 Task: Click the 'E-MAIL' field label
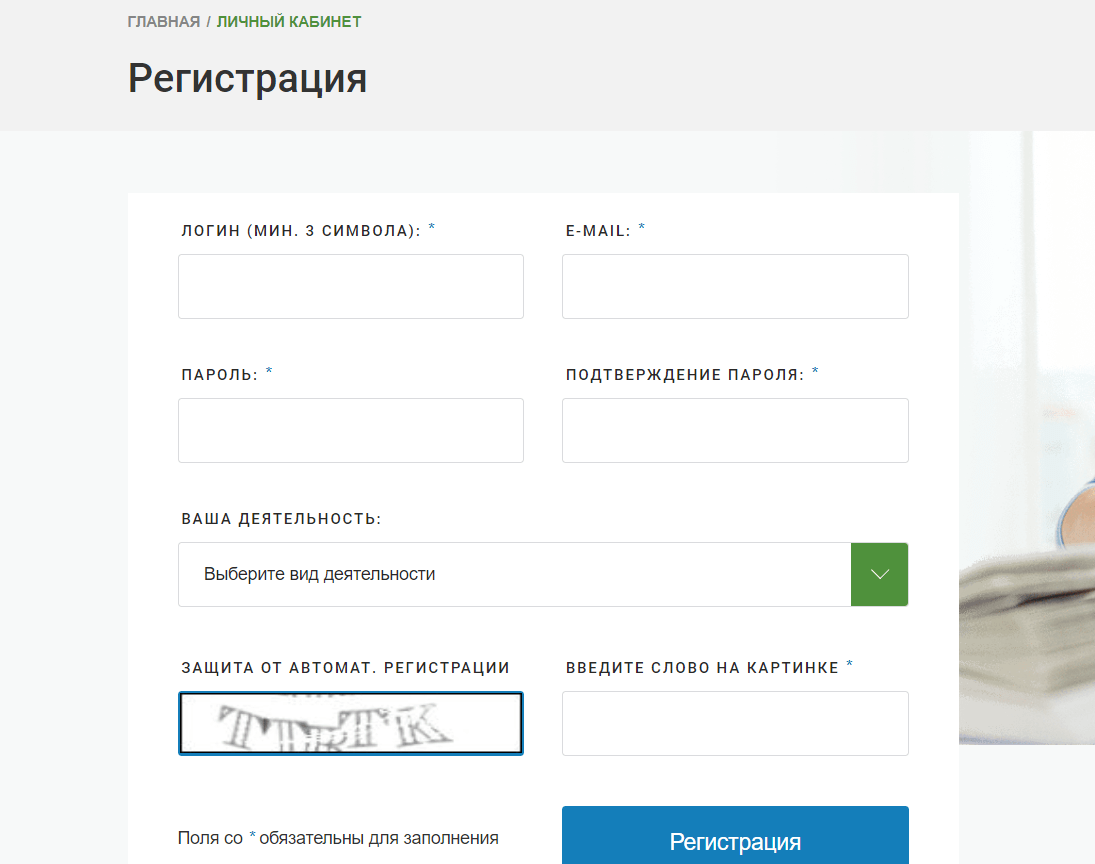pyautogui.click(x=598, y=231)
